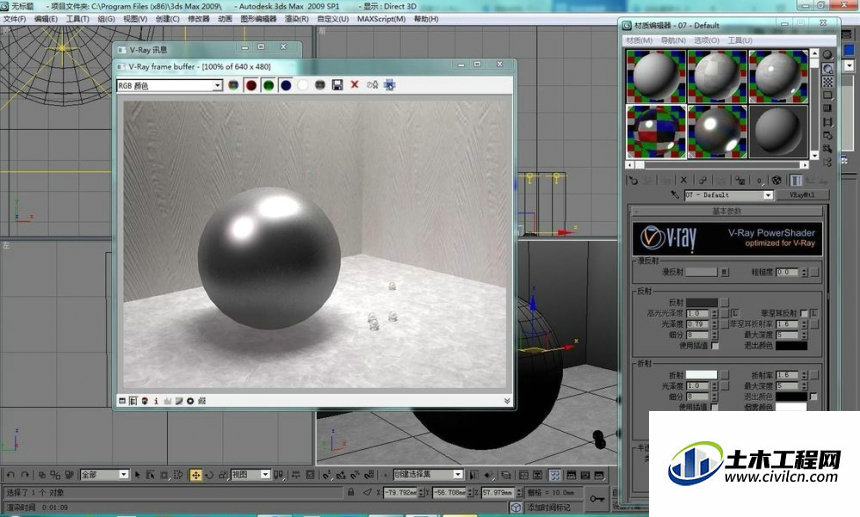Open 帮助(H) menu

point(426,19)
